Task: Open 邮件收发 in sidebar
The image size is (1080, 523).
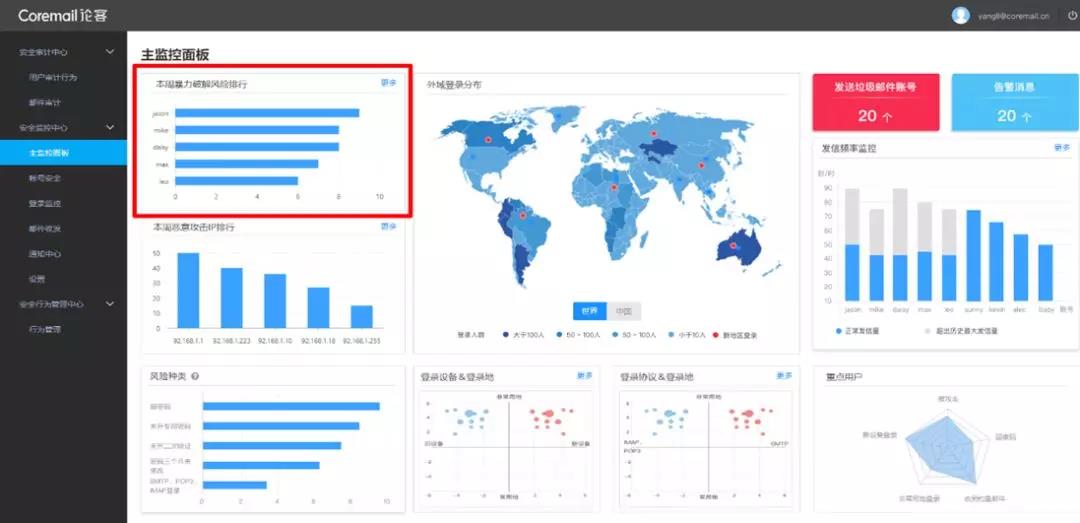Action: (x=45, y=229)
